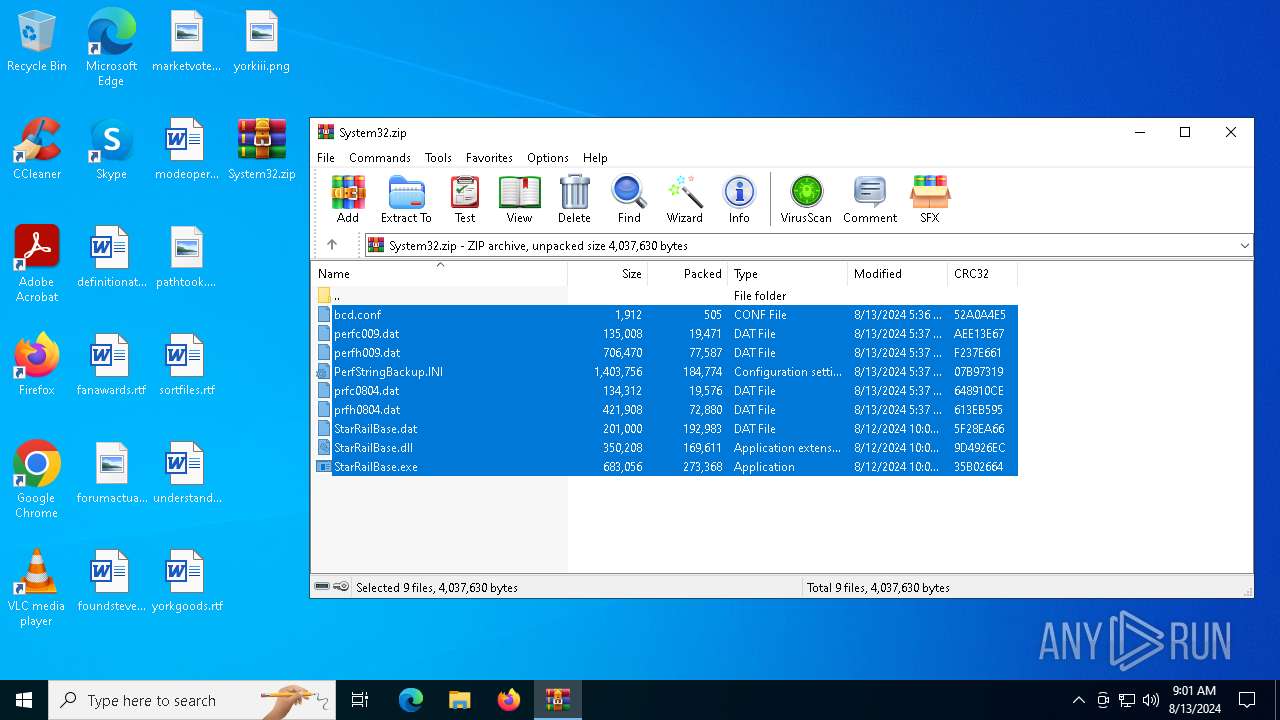Sort by the Name column header
This screenshot has height=720, width=1280.
click(x=439, y=274)
